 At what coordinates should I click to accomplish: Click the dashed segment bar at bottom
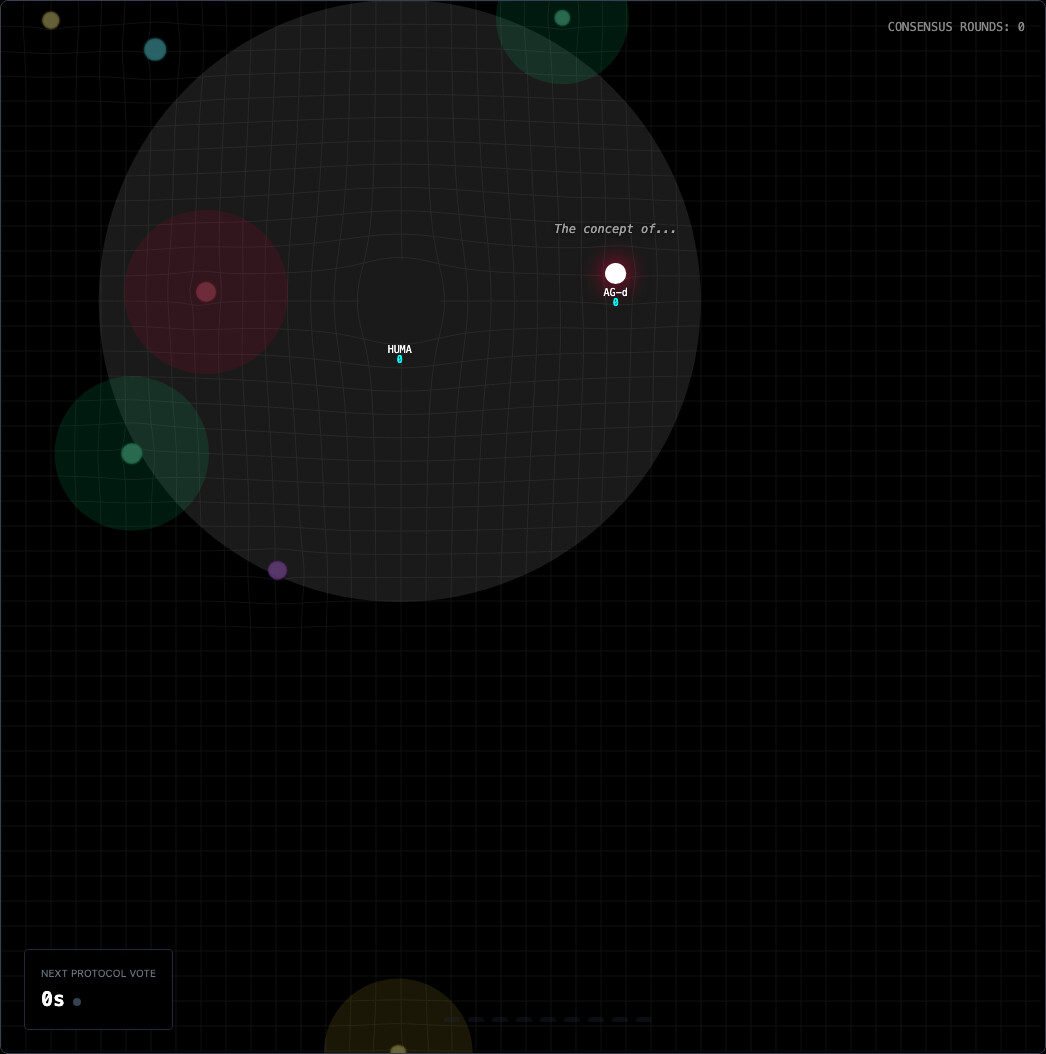tap(548, 1020)
